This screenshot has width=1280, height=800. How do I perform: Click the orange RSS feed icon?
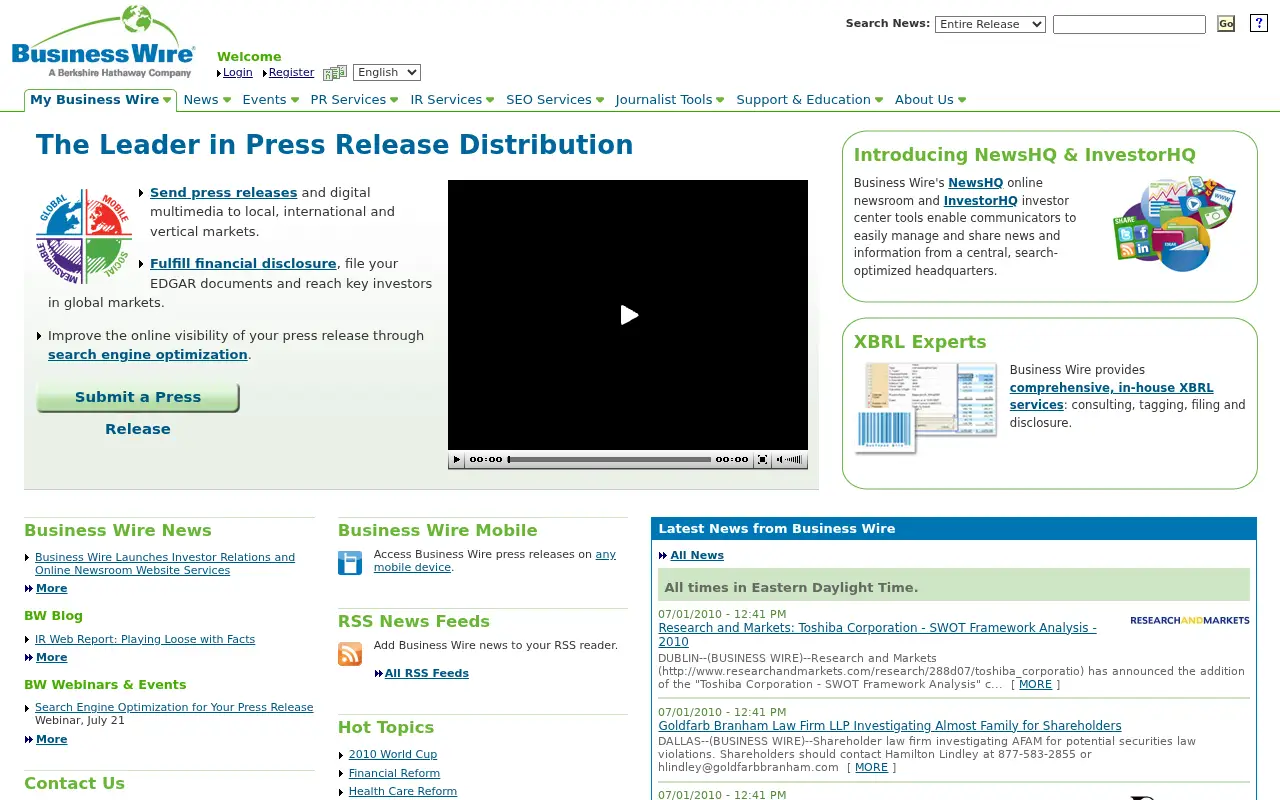pyautogui.click(x=350, y=654)
